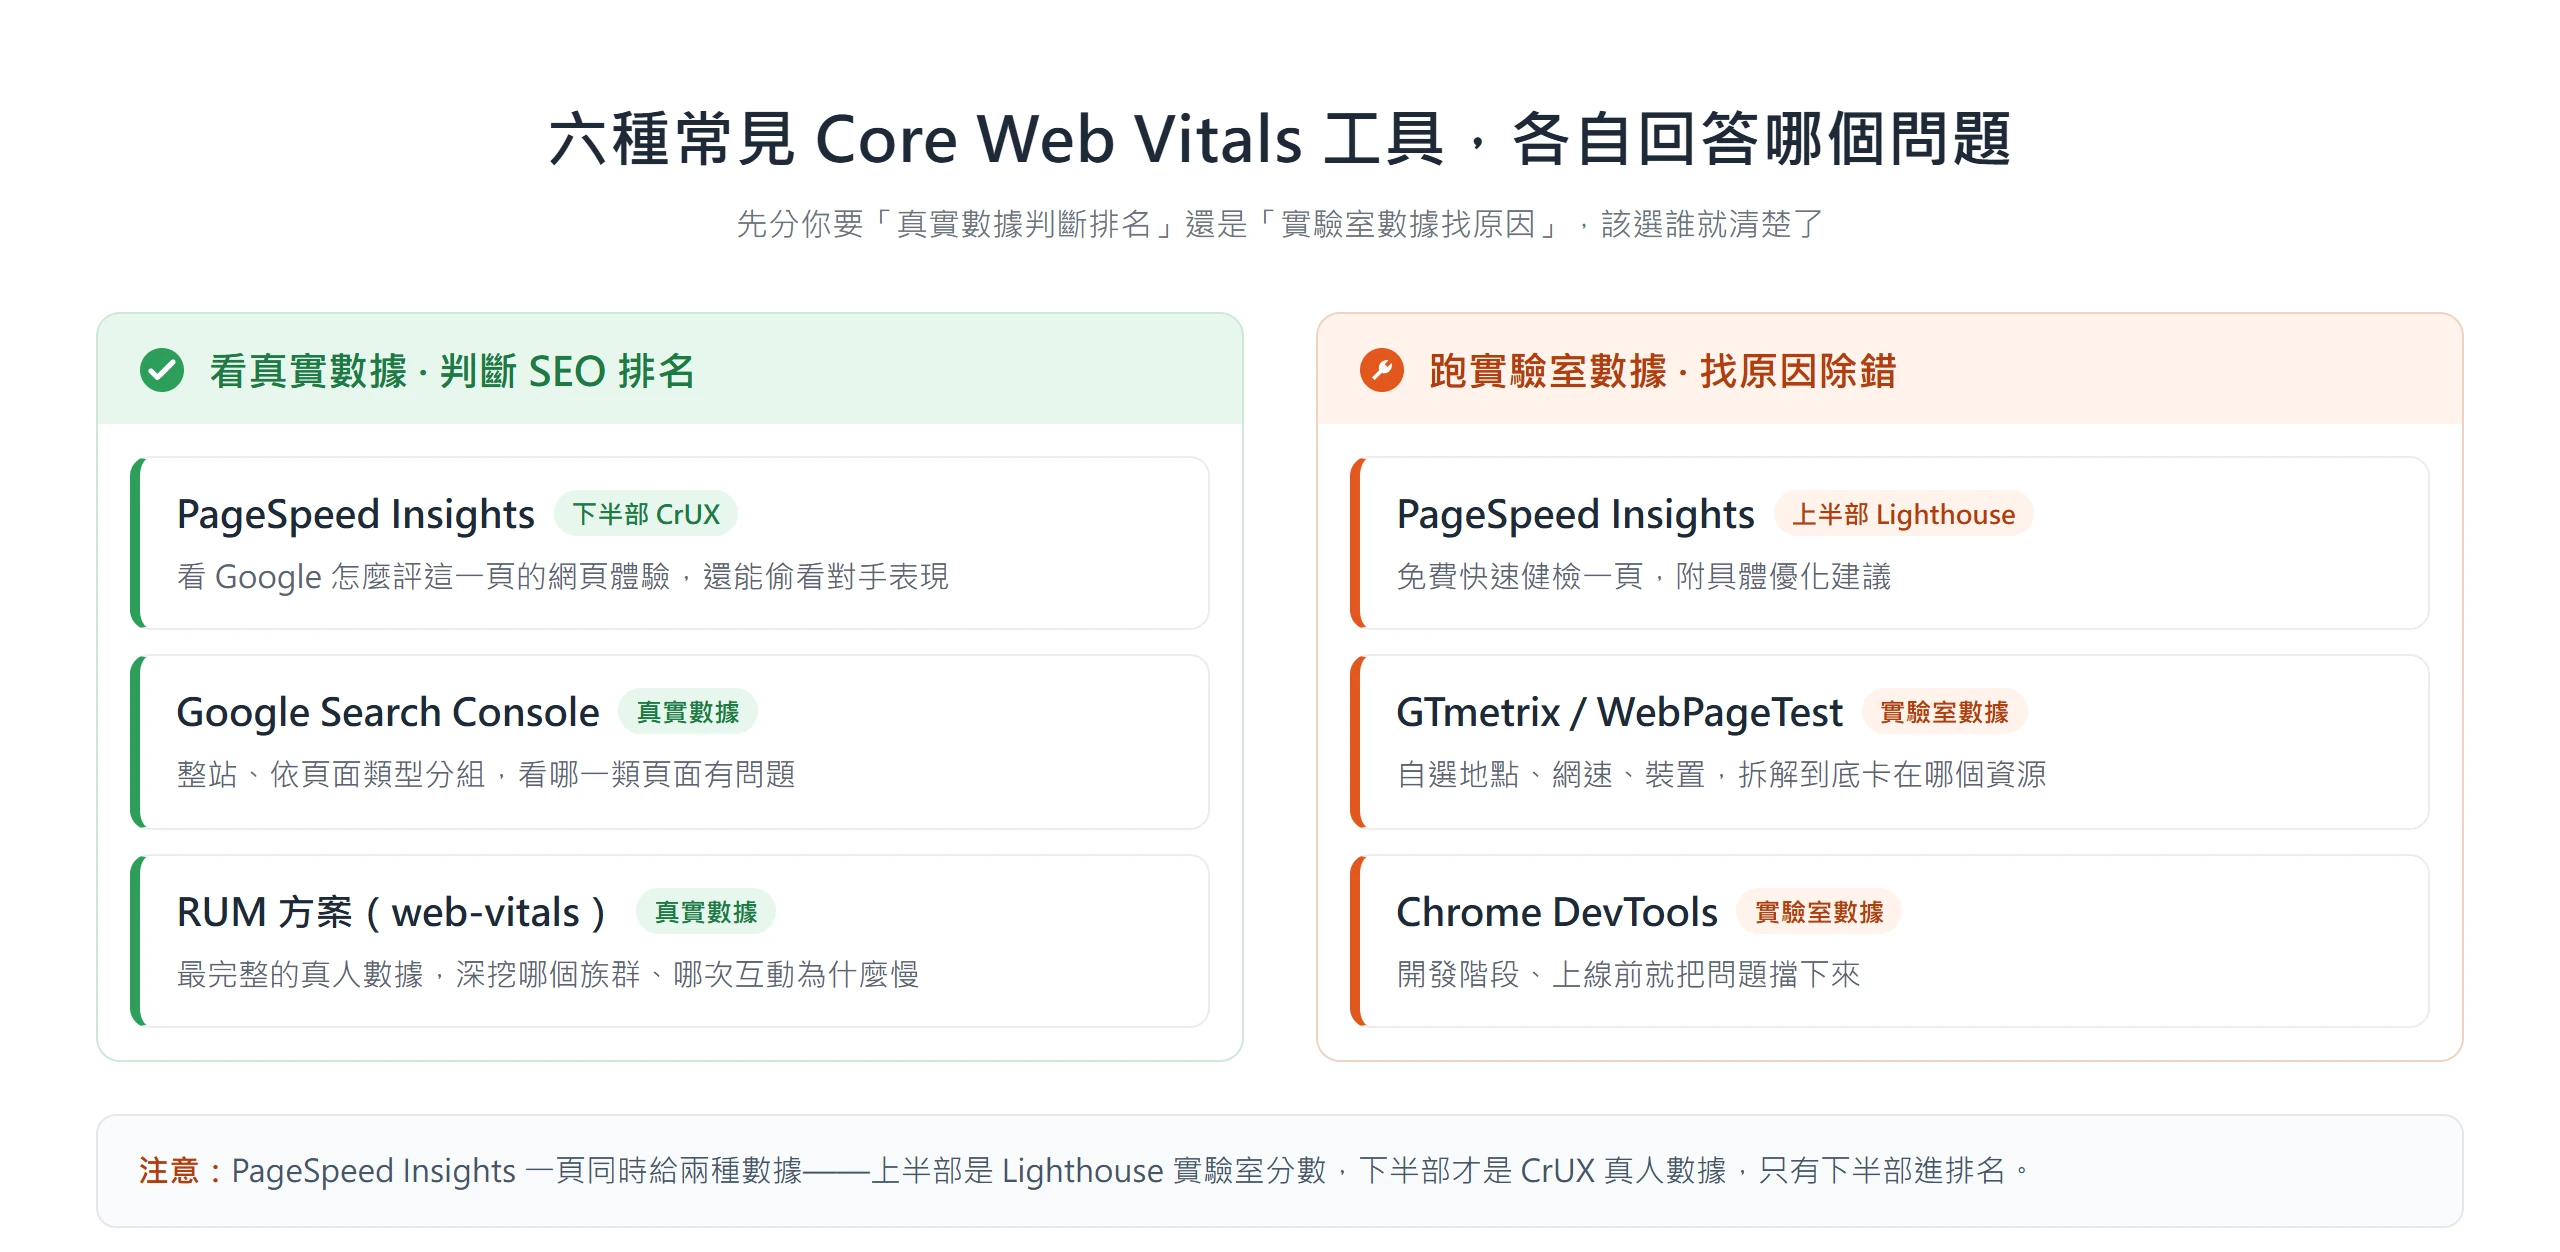Click description 整站、依頁面類型分組
Screen dimensions: 2560x1252
pyautogui.click(x=486, y=774)
